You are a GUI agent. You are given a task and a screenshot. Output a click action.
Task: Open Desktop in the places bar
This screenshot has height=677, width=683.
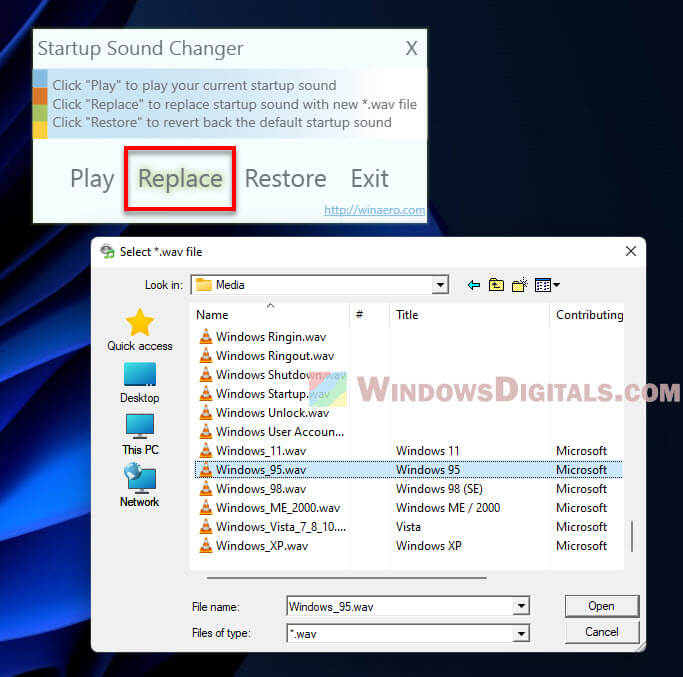point(140,383)
